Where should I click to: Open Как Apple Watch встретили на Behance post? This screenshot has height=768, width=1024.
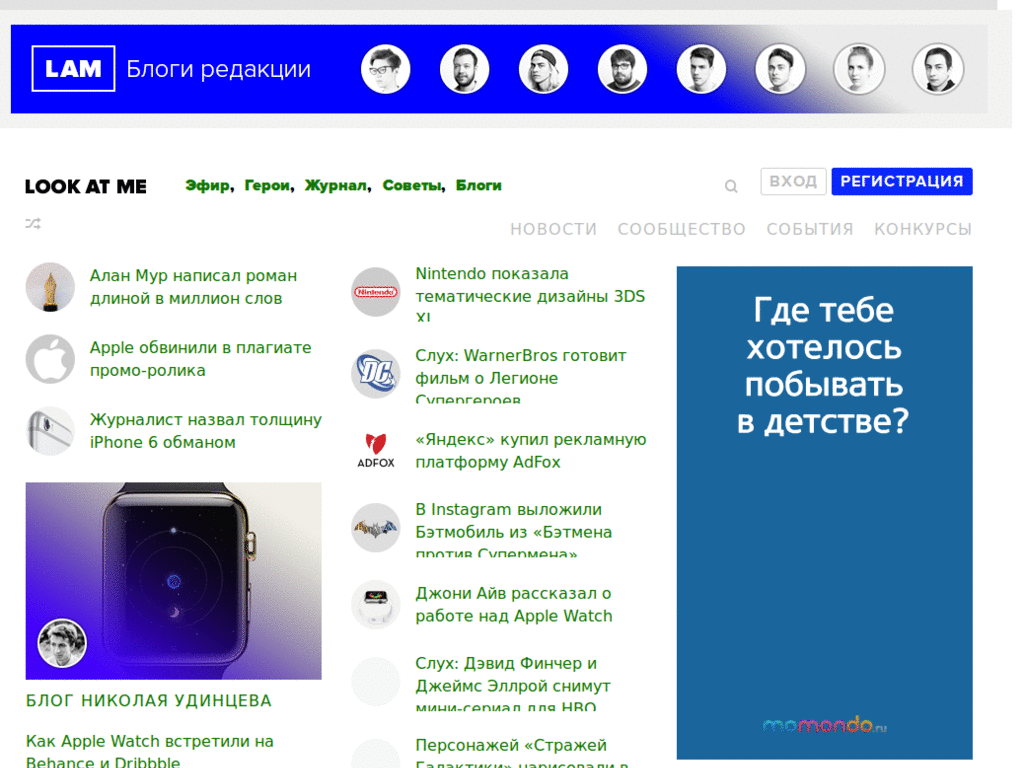pyautogui.click(x=150, y=752)
